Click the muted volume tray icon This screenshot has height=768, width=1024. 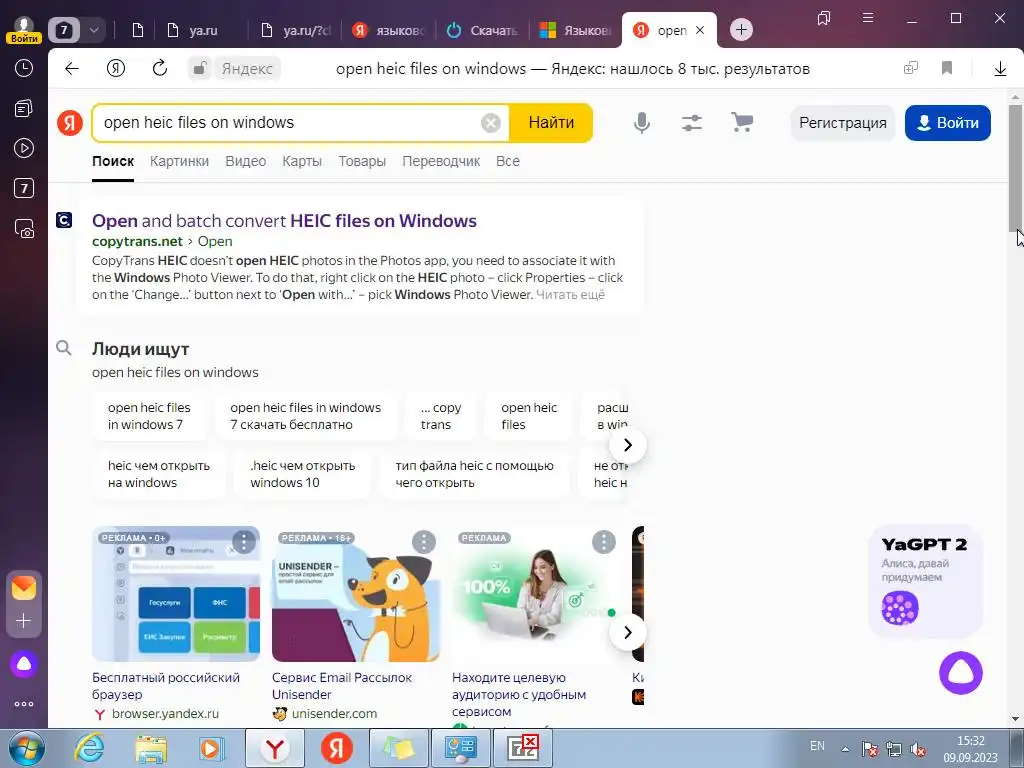[x=918, y=749]
